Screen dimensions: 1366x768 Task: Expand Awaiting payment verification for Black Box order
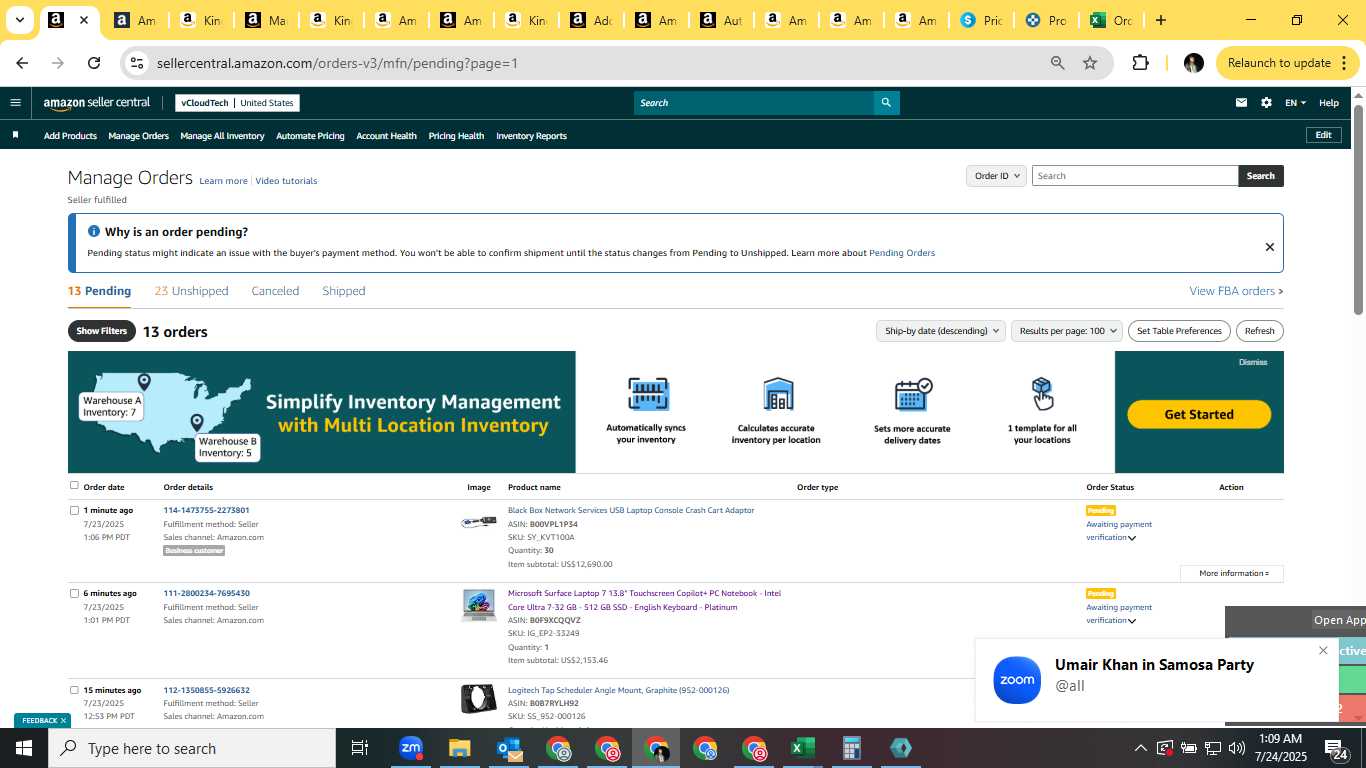pyautogui.click(x=1131, y=538)
